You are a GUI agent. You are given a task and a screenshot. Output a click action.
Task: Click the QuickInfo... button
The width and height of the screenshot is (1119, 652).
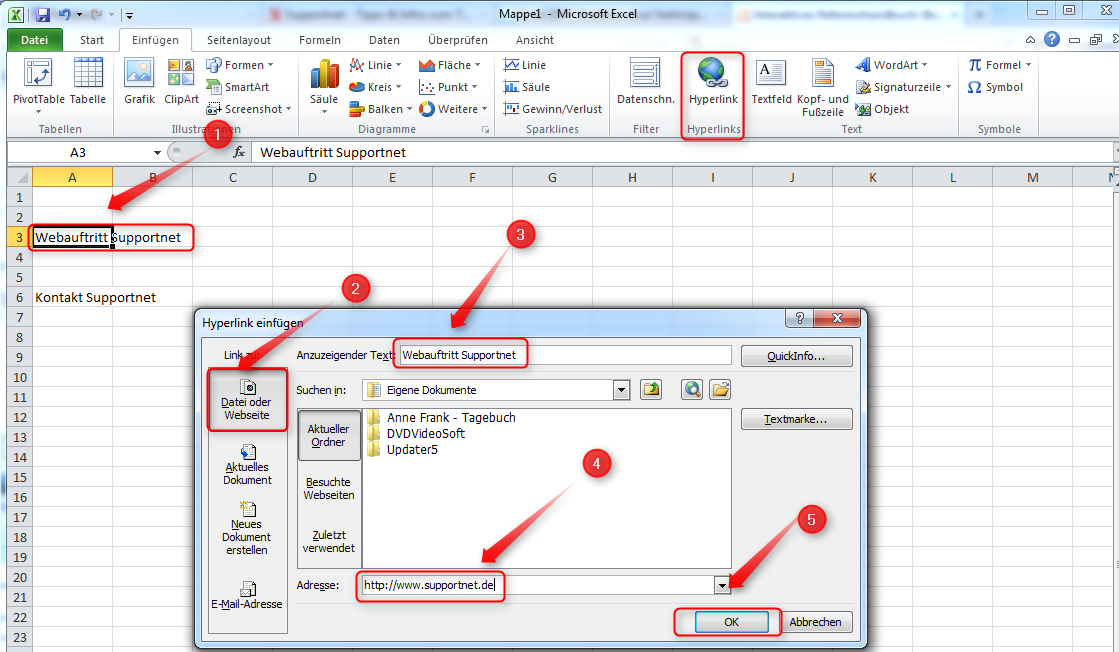point(796,356)
